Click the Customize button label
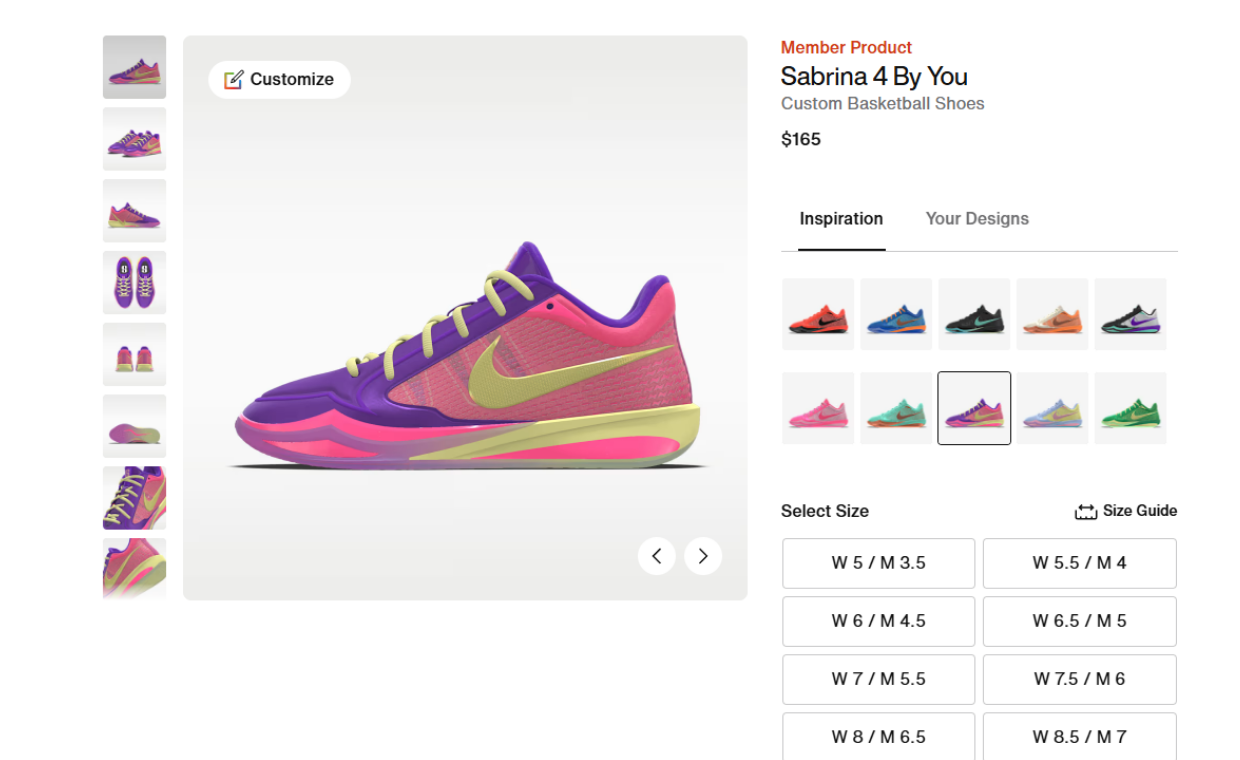 pyautogui.click(x=292, y=80)
